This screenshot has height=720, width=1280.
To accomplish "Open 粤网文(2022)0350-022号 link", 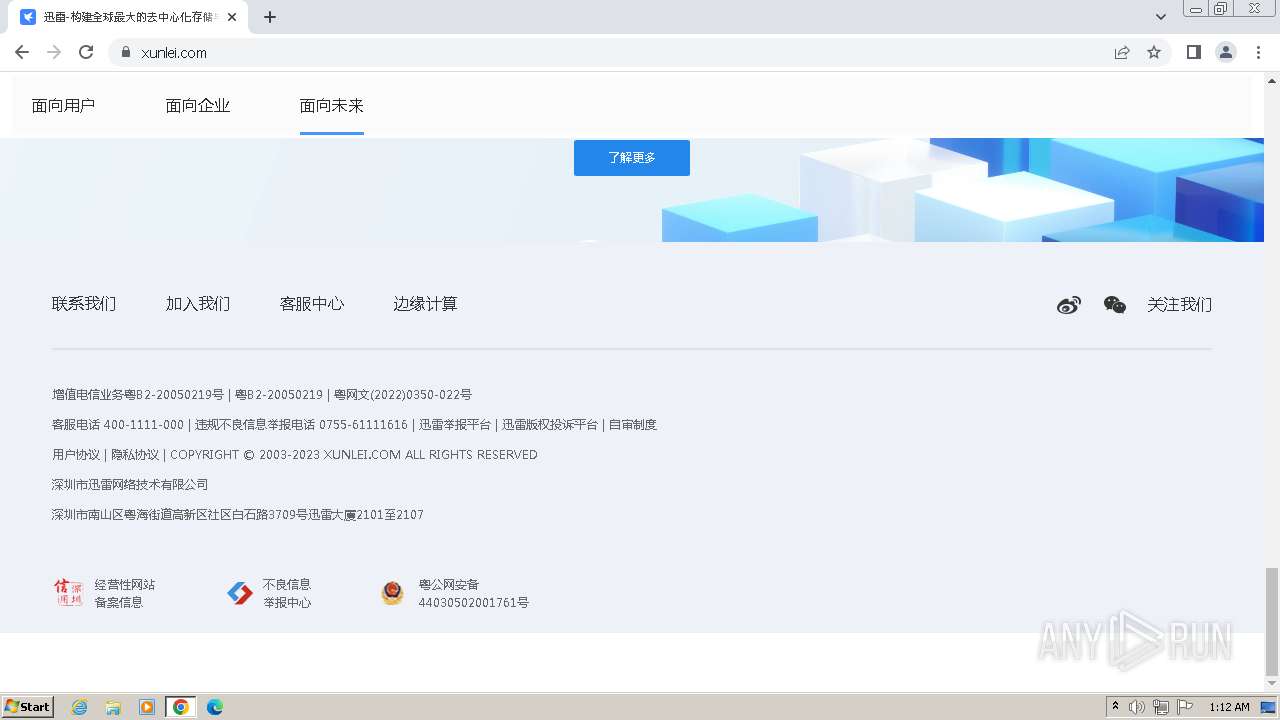I will click(403, 395).
